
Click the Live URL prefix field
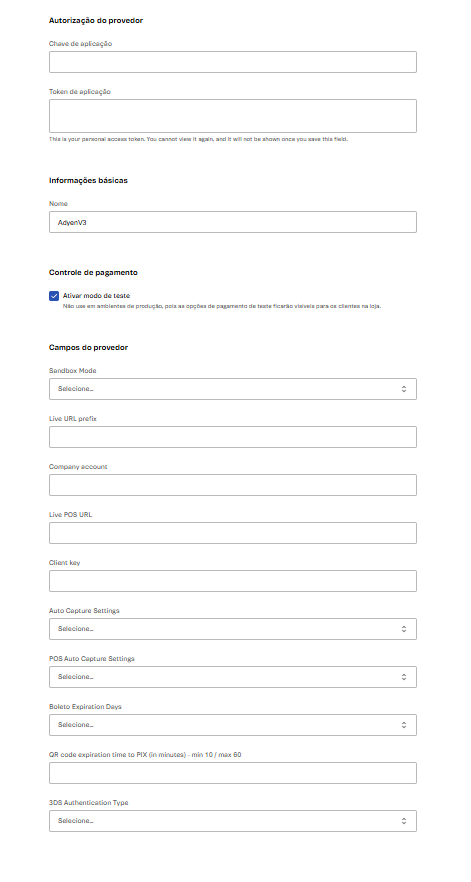point(232,437)
